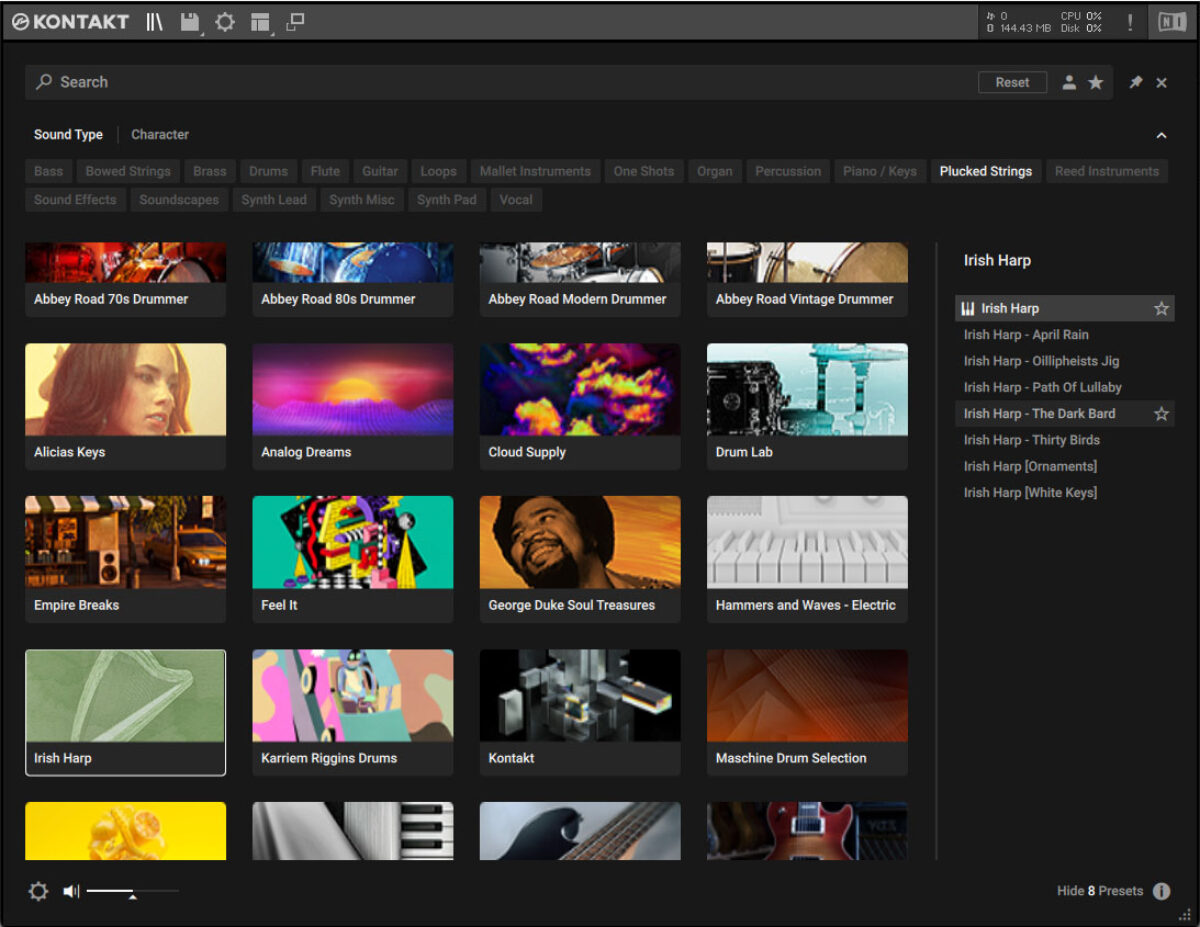Open the Abbey Road Modern Drummer library
This screenshot has width=1200, height=927.
580,280
